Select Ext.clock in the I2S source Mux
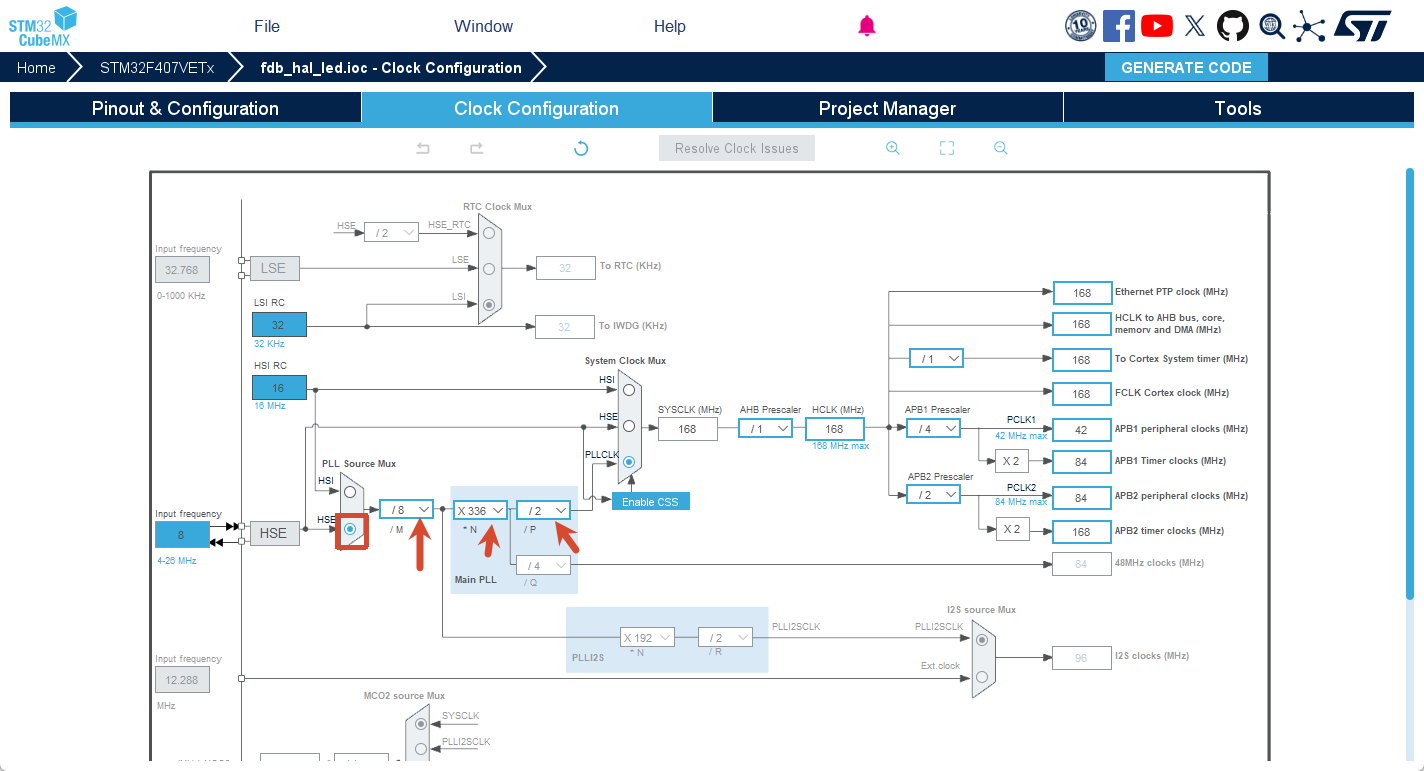This screenshot has height=771, width=1424. (x=981, y=676)
